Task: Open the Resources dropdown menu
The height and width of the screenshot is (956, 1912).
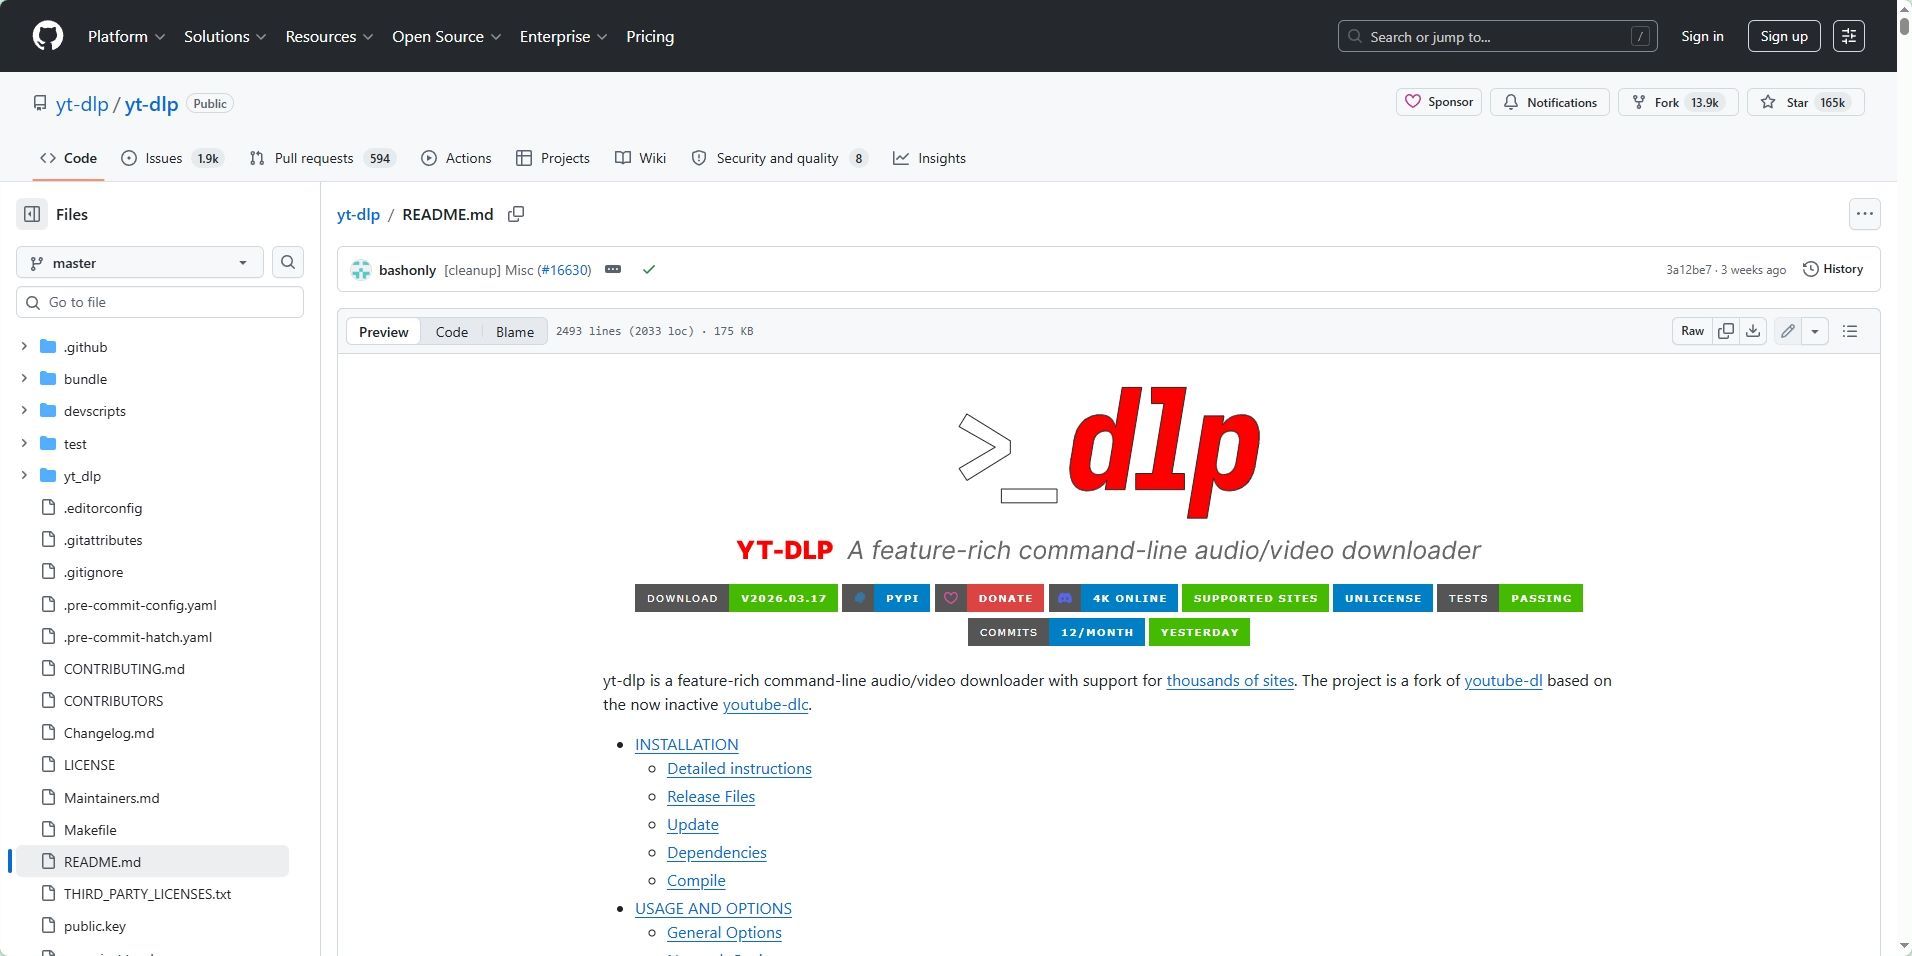Action: tap(329, 36)
